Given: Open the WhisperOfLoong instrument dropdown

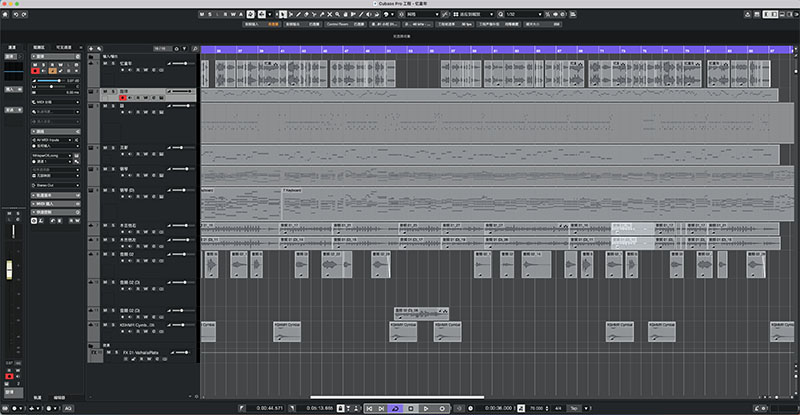Looking at the screenshot, I should [x=52, y=155].
